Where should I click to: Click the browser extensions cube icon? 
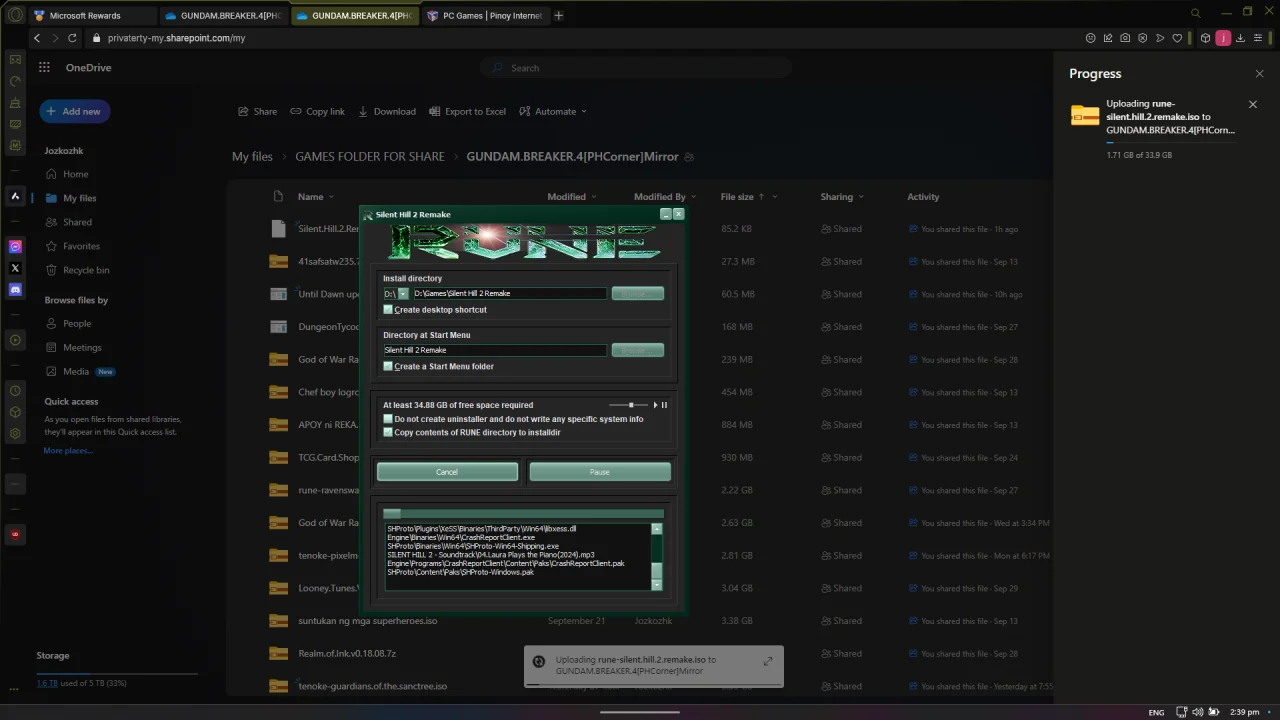point(1205,38)
